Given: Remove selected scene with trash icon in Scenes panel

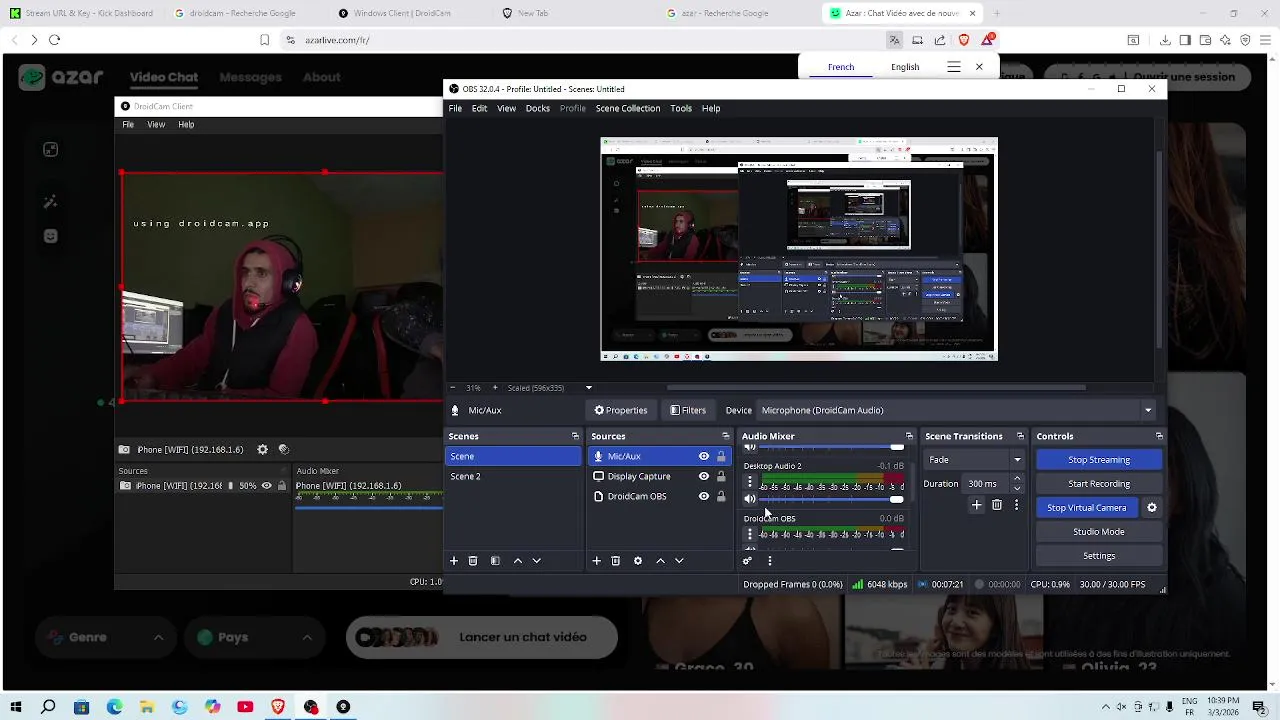Looking at the screenshot, I should tap(473, 561).
